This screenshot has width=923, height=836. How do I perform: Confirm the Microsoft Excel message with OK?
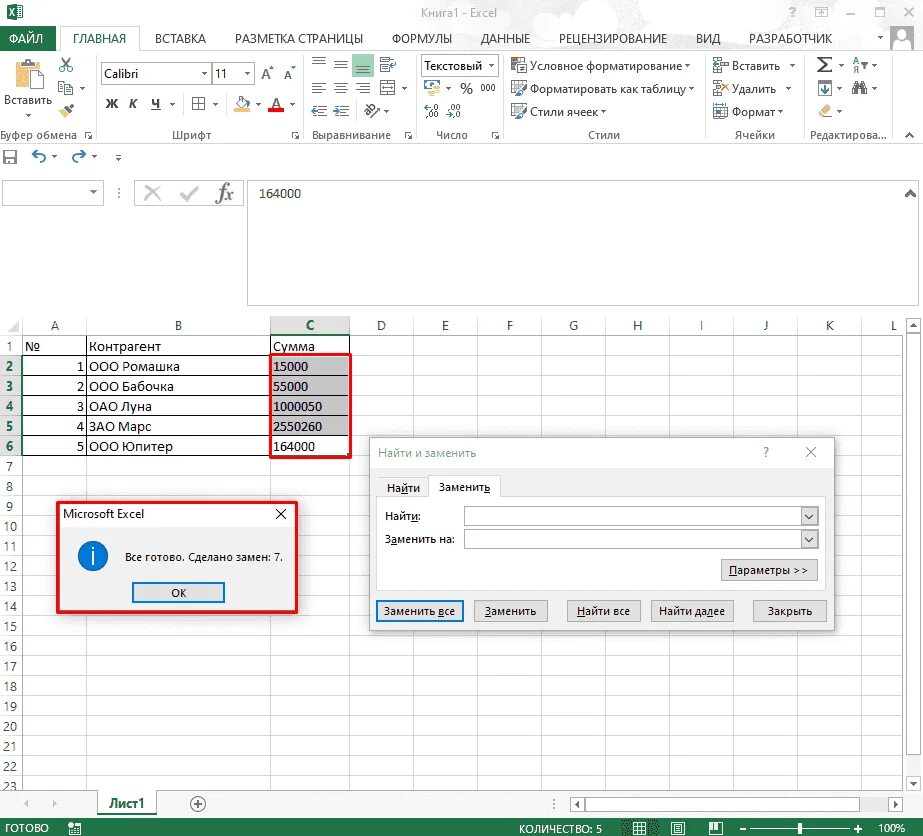point(178,593)
